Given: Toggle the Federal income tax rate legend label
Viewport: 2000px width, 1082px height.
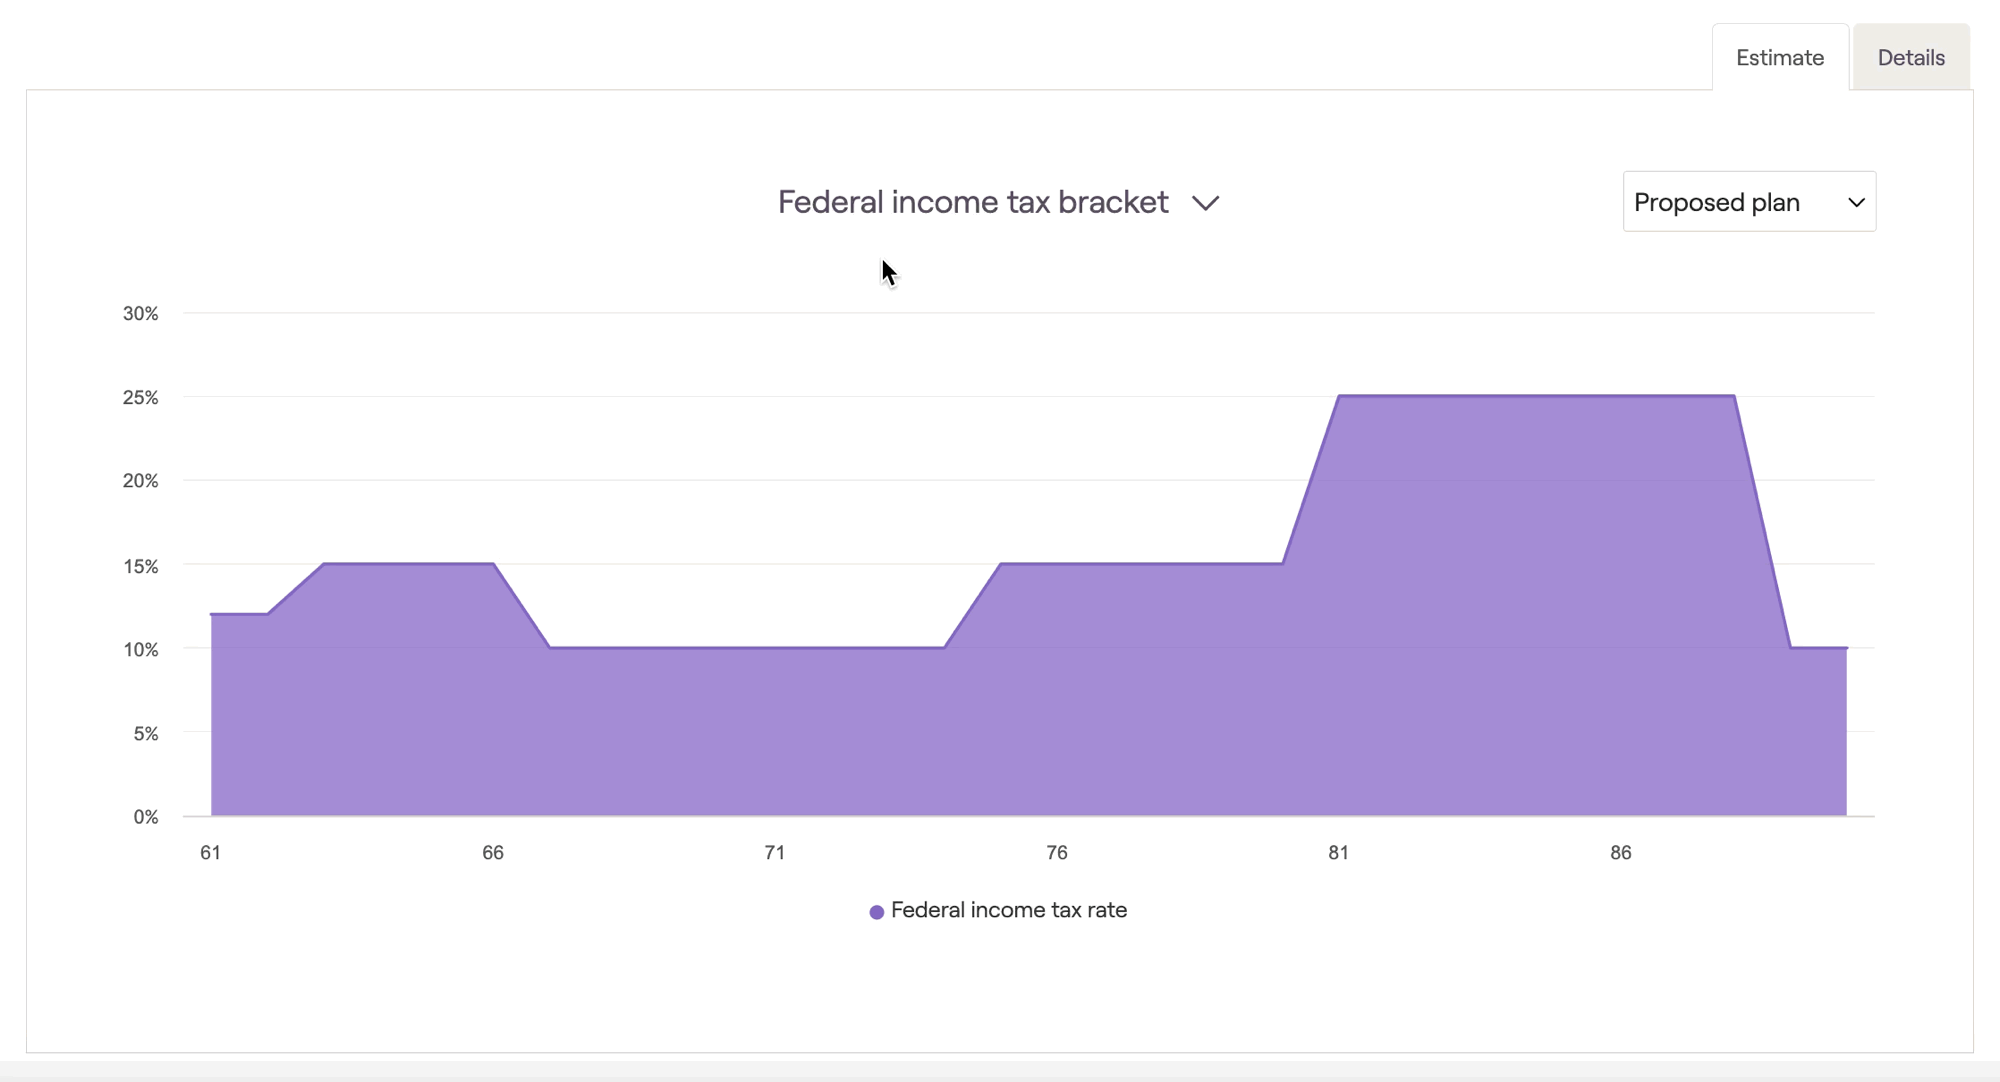Looking at the screenshot, I should click(1008, 910).
